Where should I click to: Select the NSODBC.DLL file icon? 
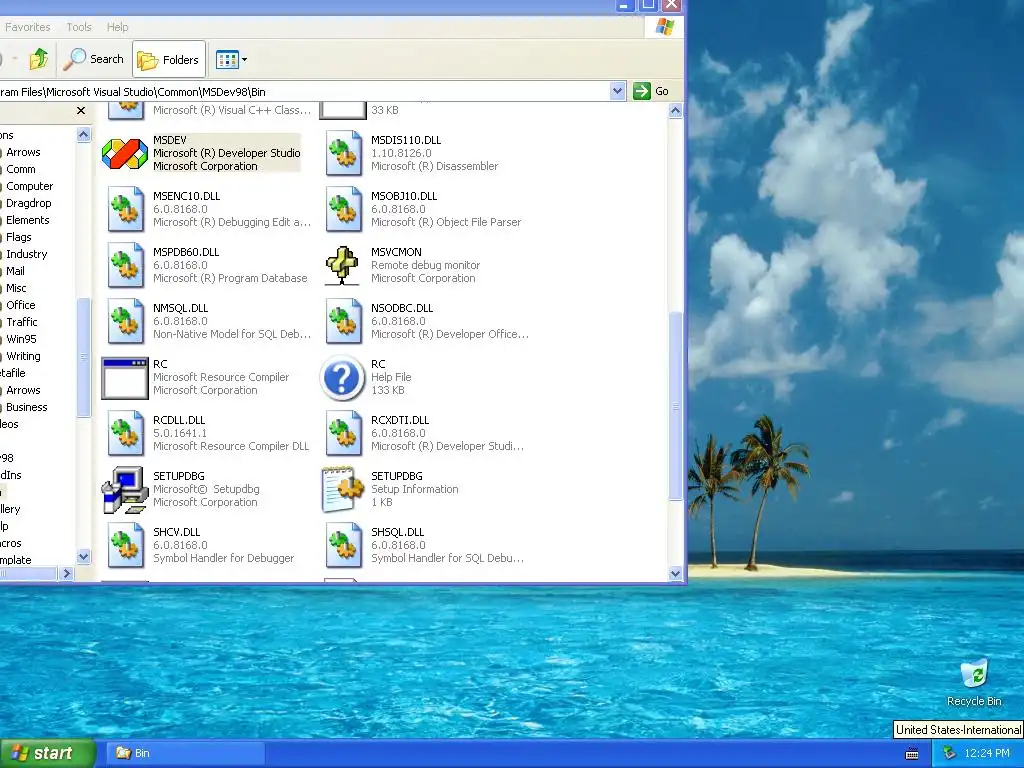[344, 322]
